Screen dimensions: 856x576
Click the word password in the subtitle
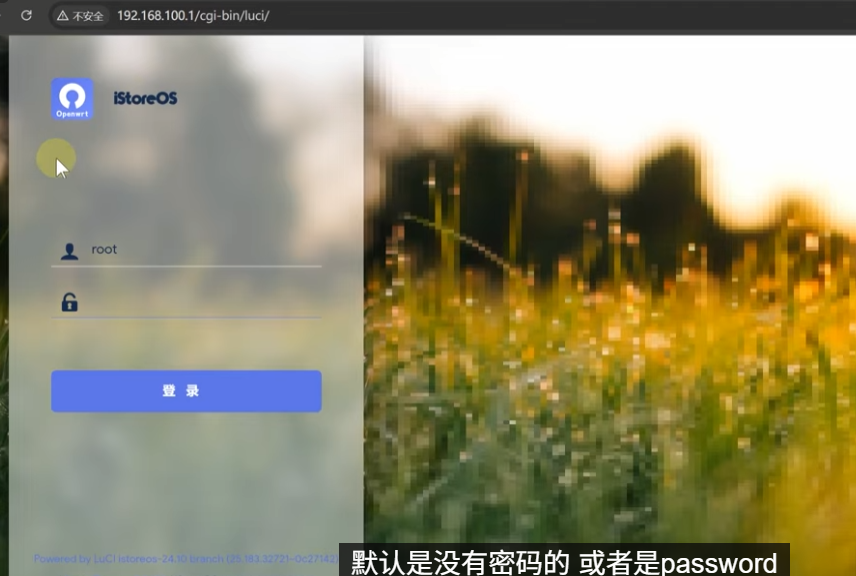click(x=718, y=561)
